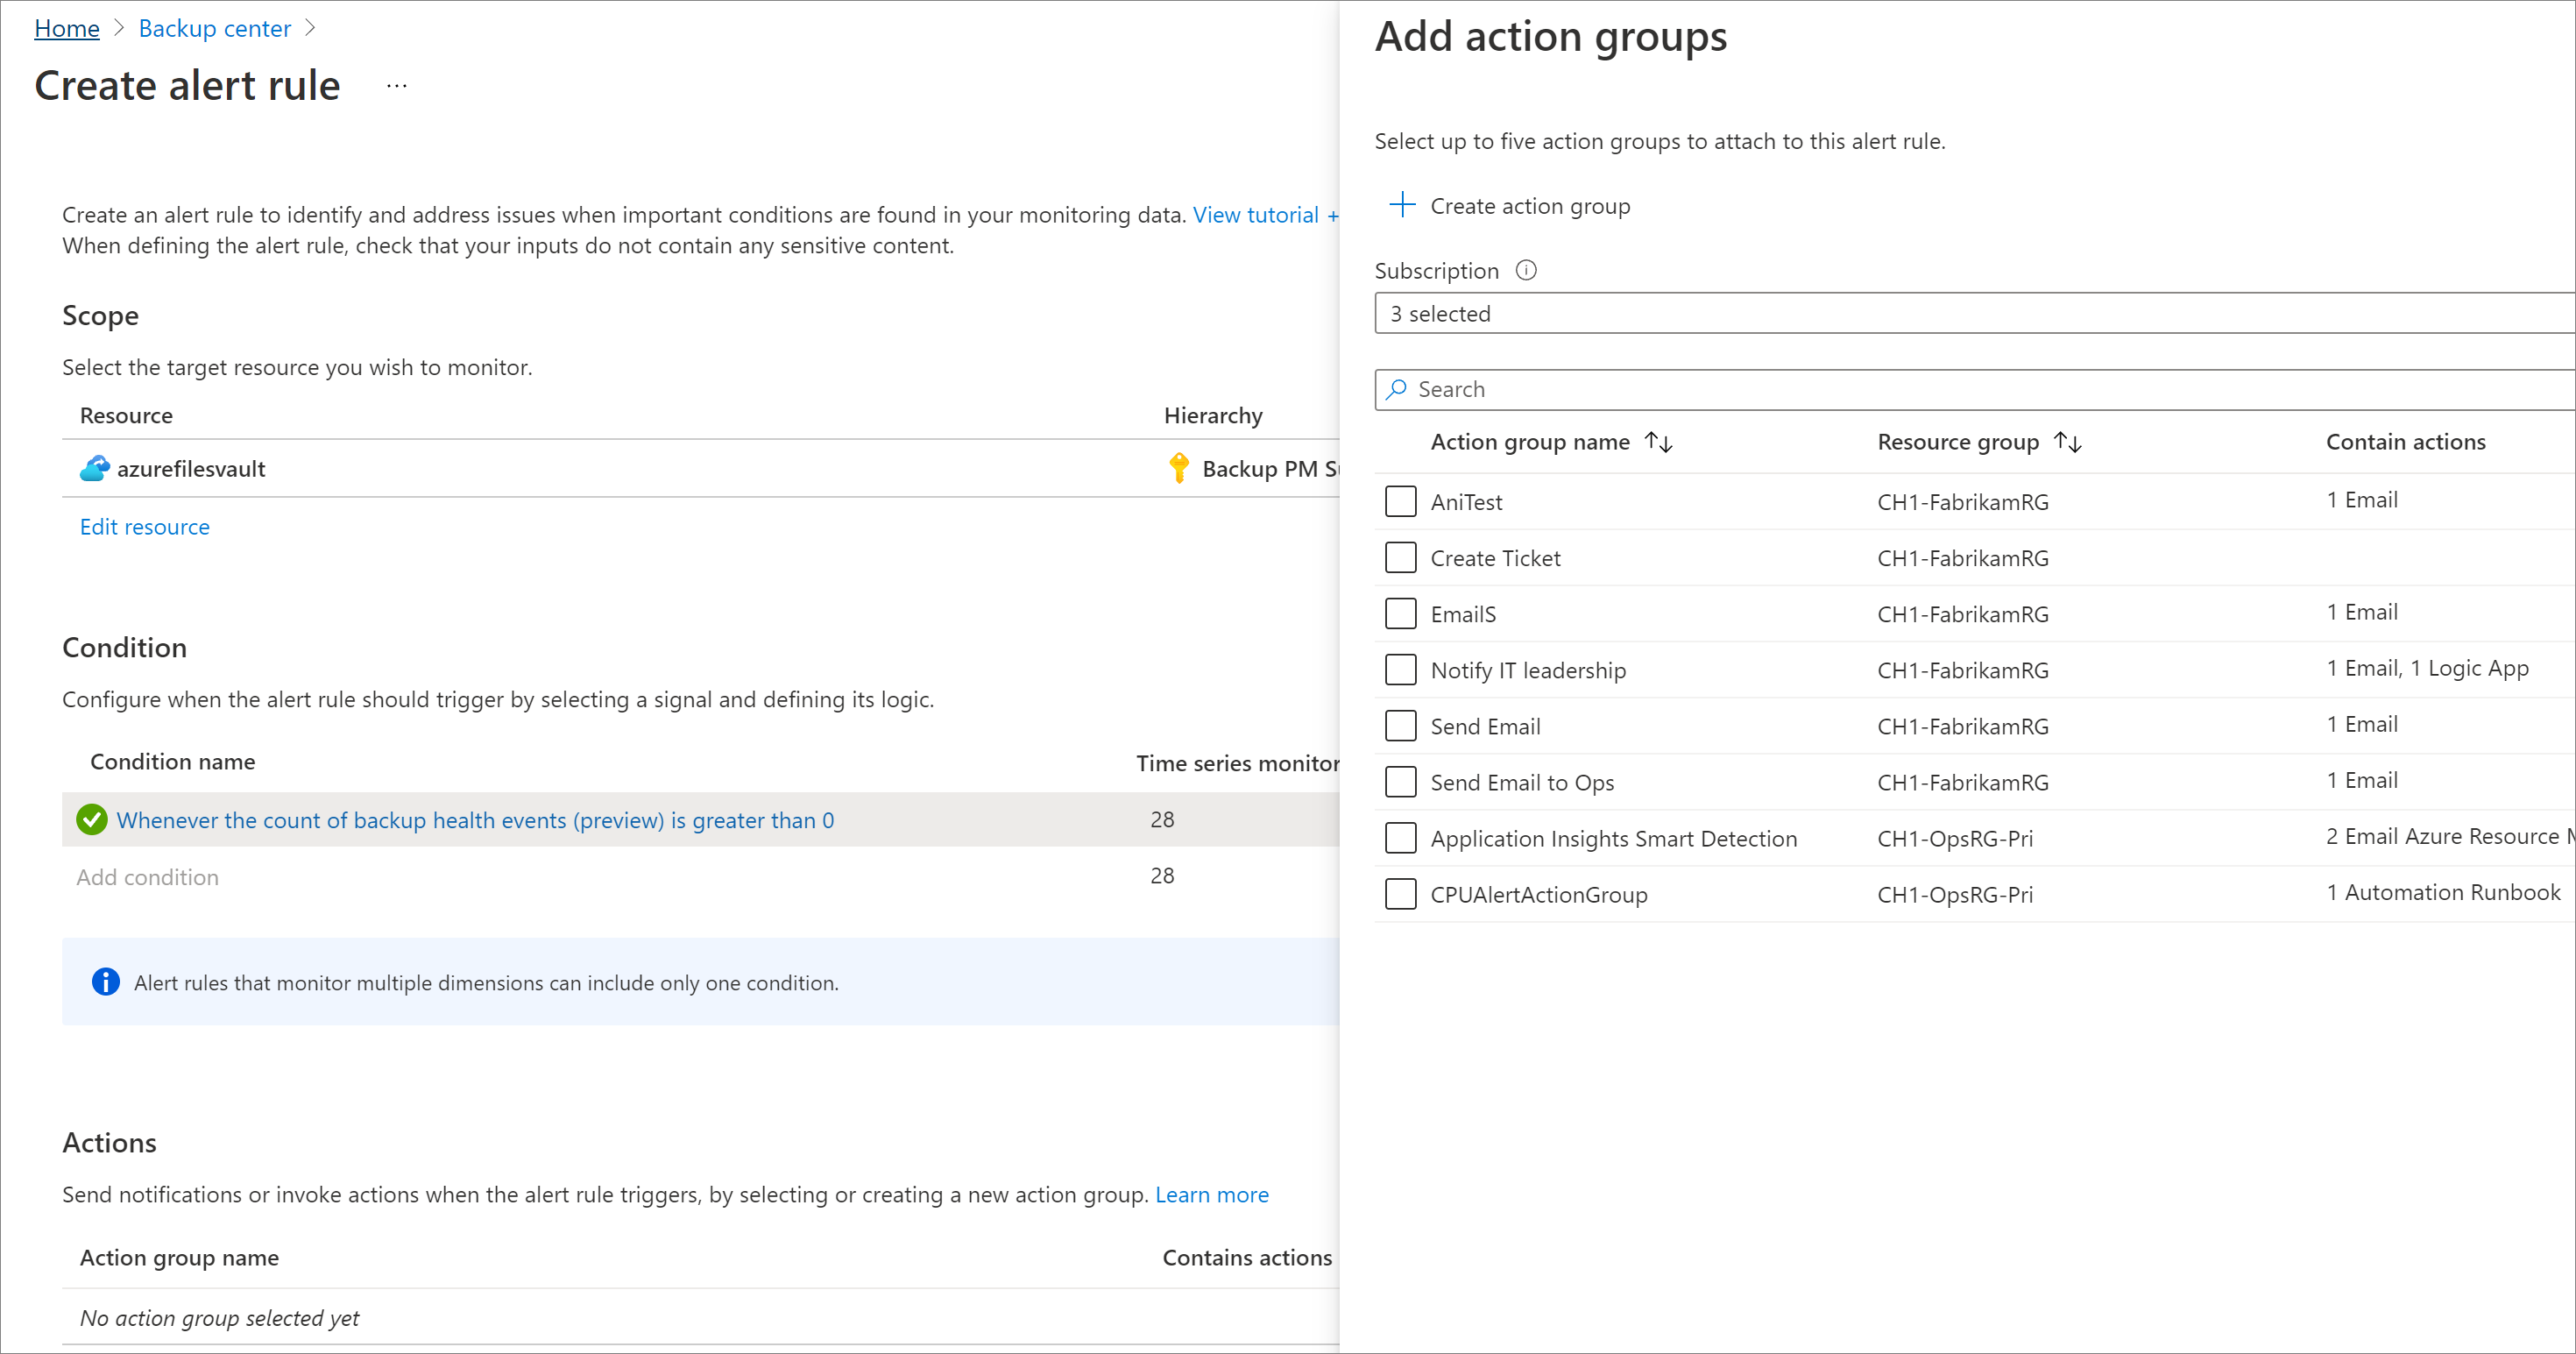Click the green checkmark condition status icon
The image size is (2576, 1354).
(x=88, y=819)
